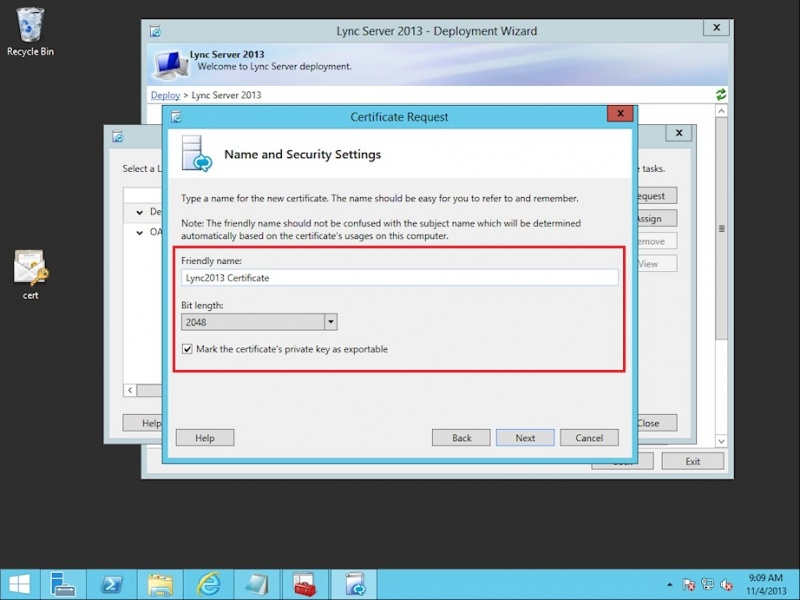Launch Internet Explorer from taskbar

pyautogui.click(x=208, y=584)
